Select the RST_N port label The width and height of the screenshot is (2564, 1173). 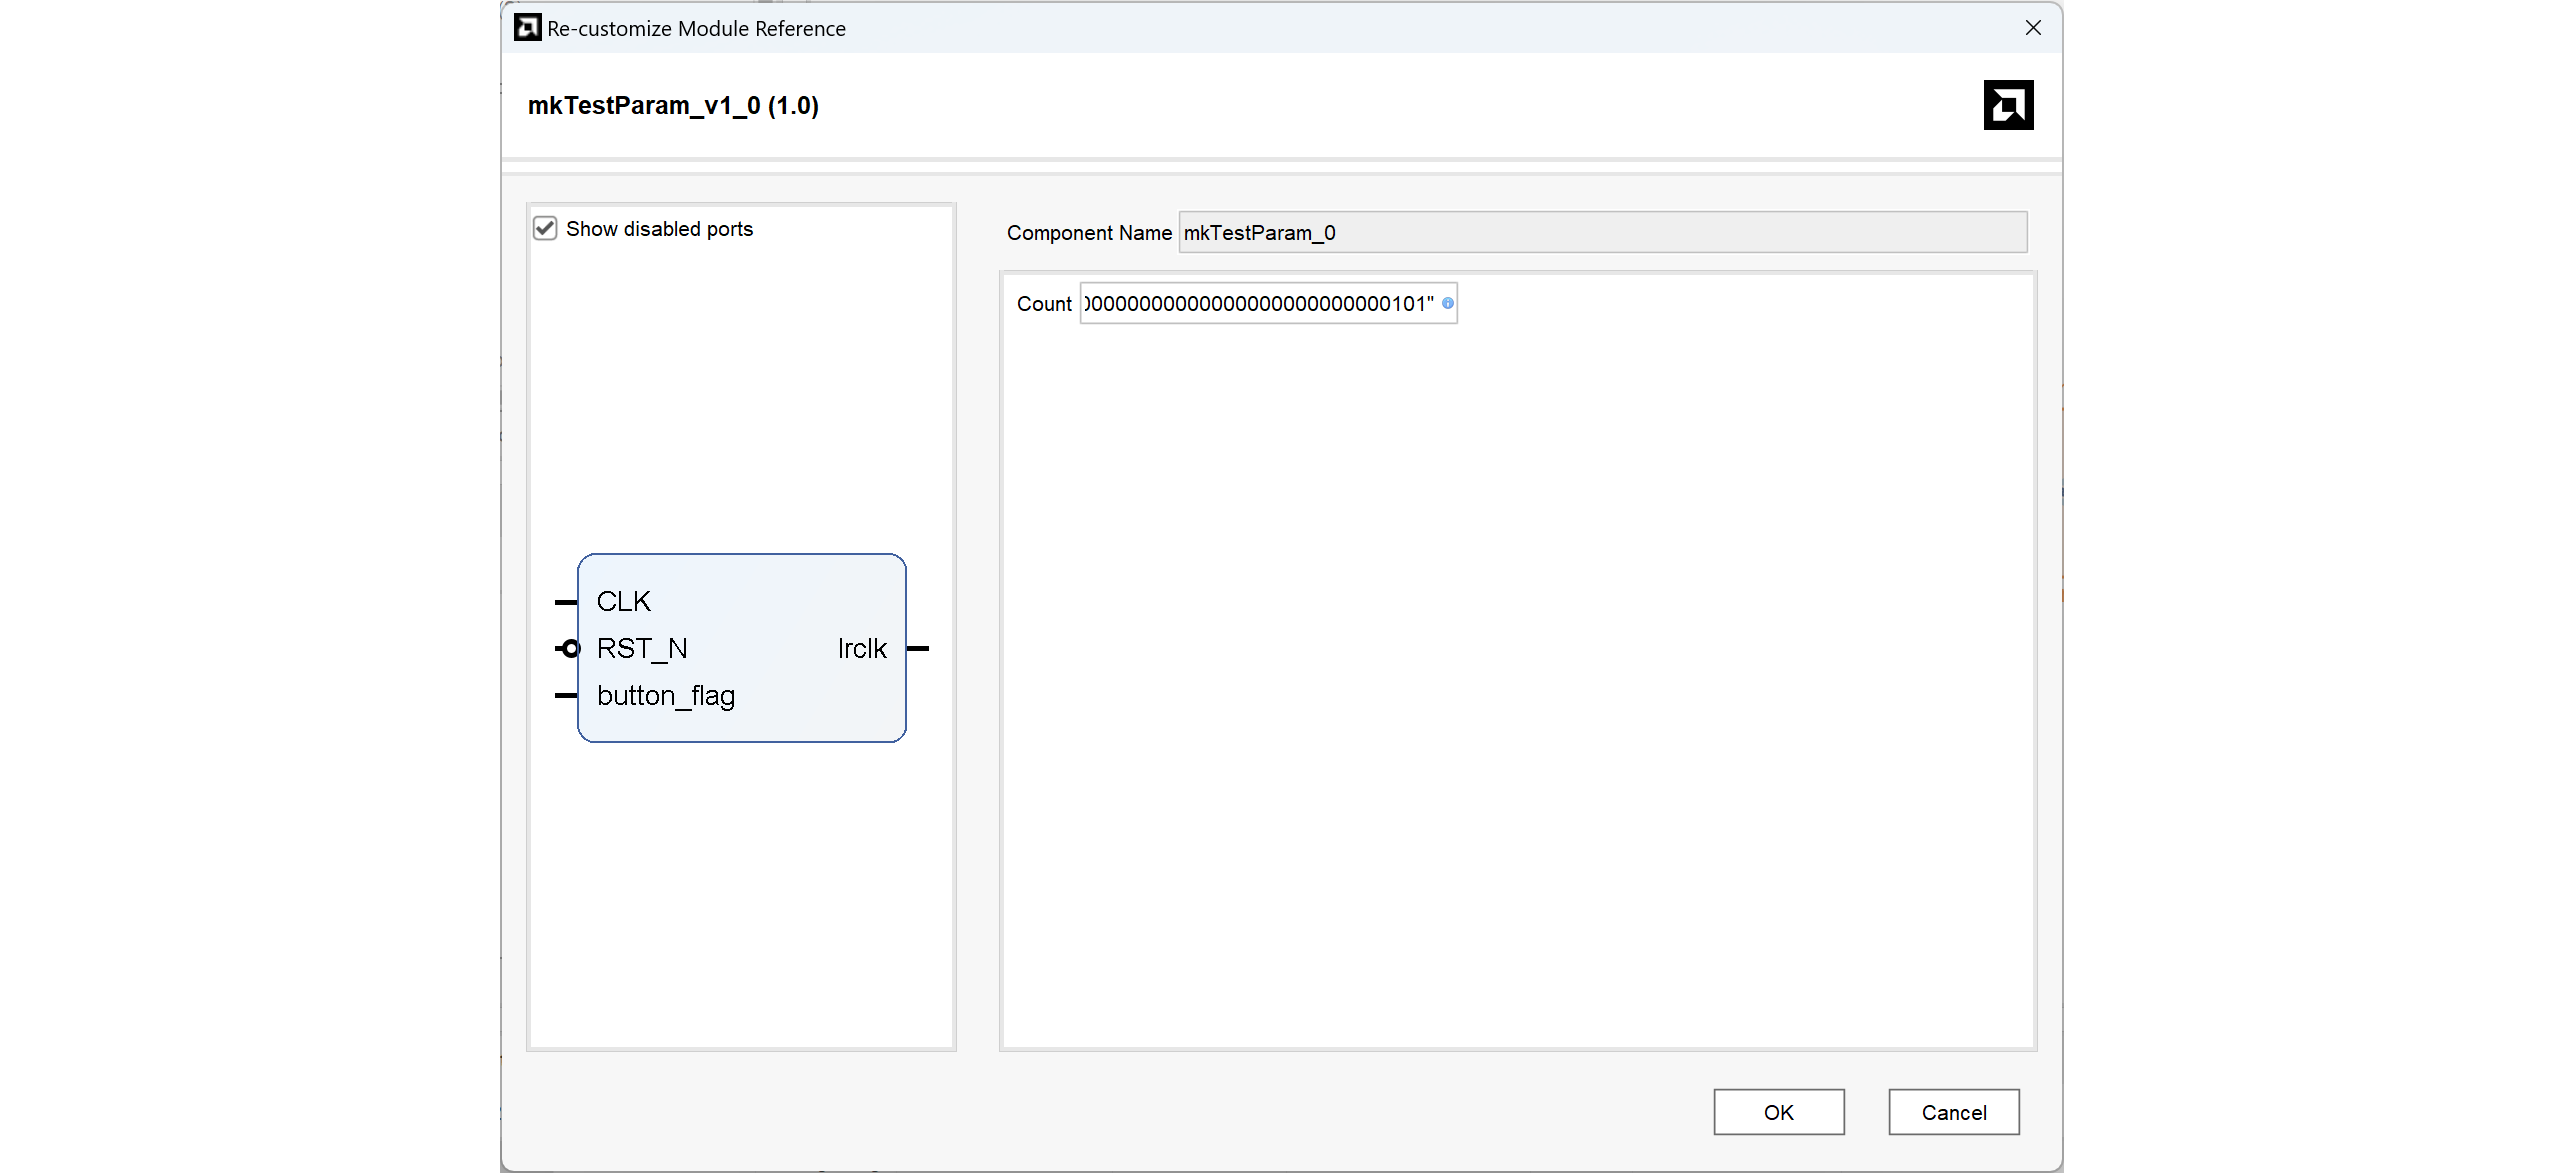(642, 649)
